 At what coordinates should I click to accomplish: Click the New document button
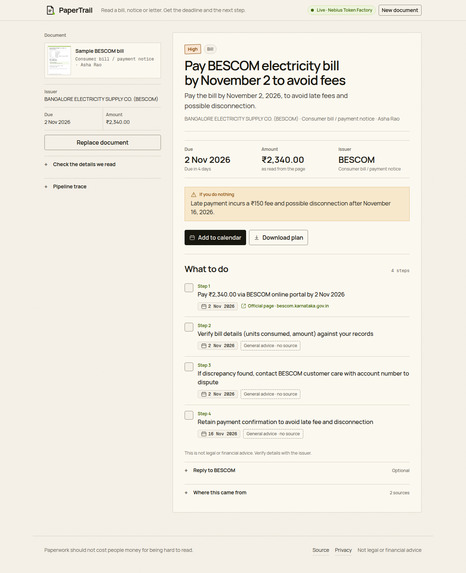400,10
